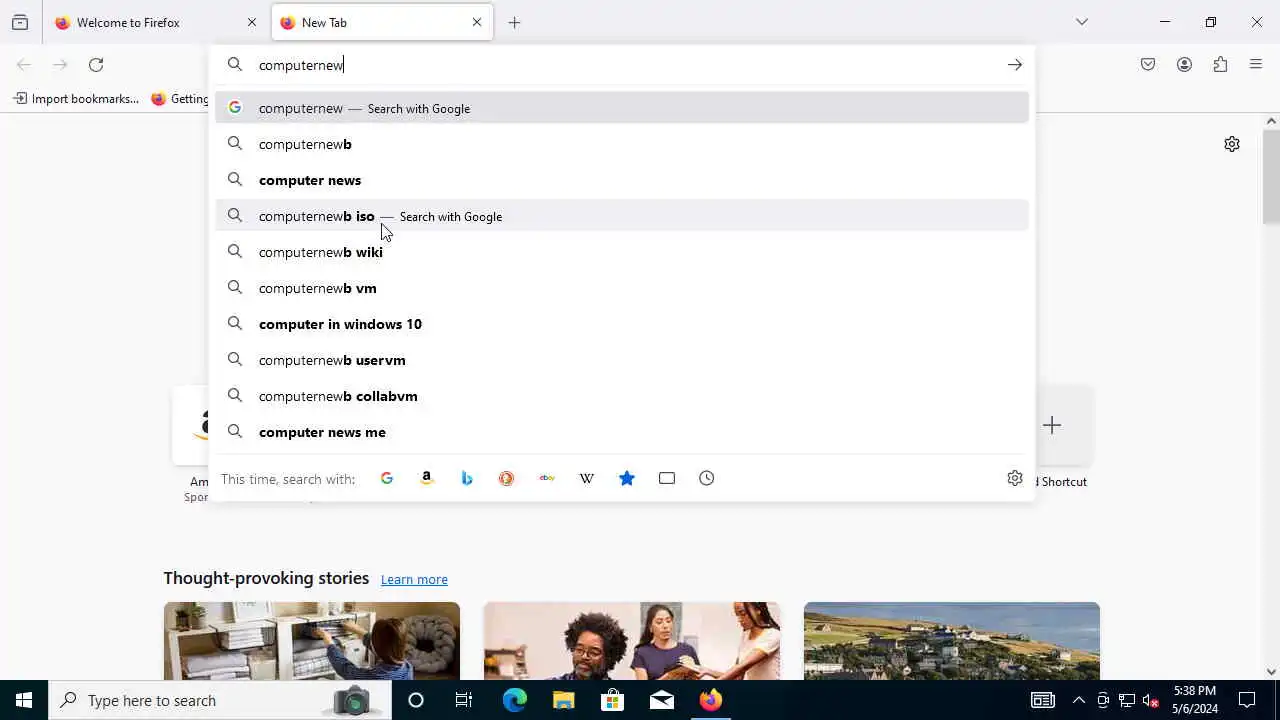Open Mail app from taskbar
The image size is (1280, 720).
pyautogui.click(x=661, y=700)
